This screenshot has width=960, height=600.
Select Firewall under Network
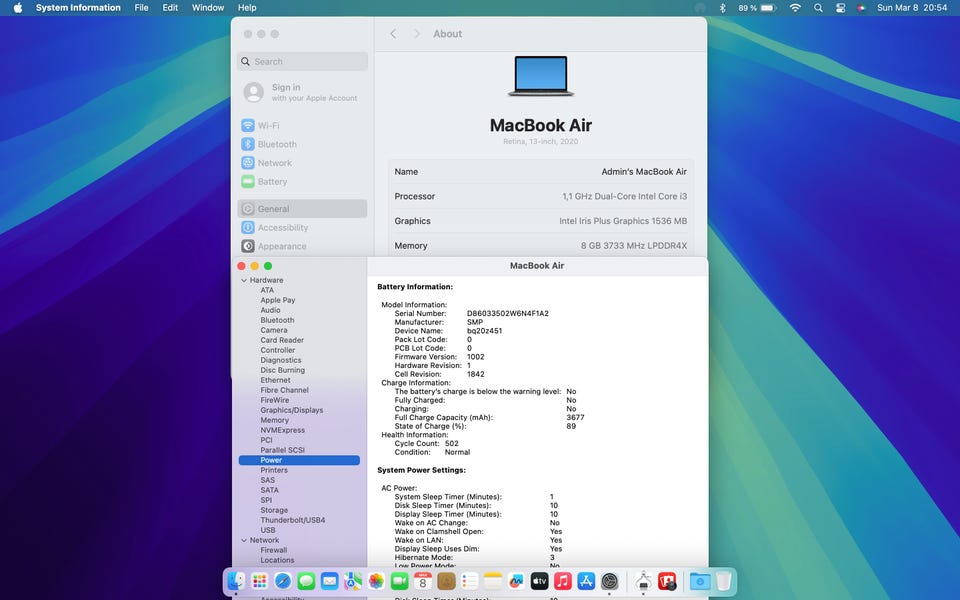coord(273,550)
